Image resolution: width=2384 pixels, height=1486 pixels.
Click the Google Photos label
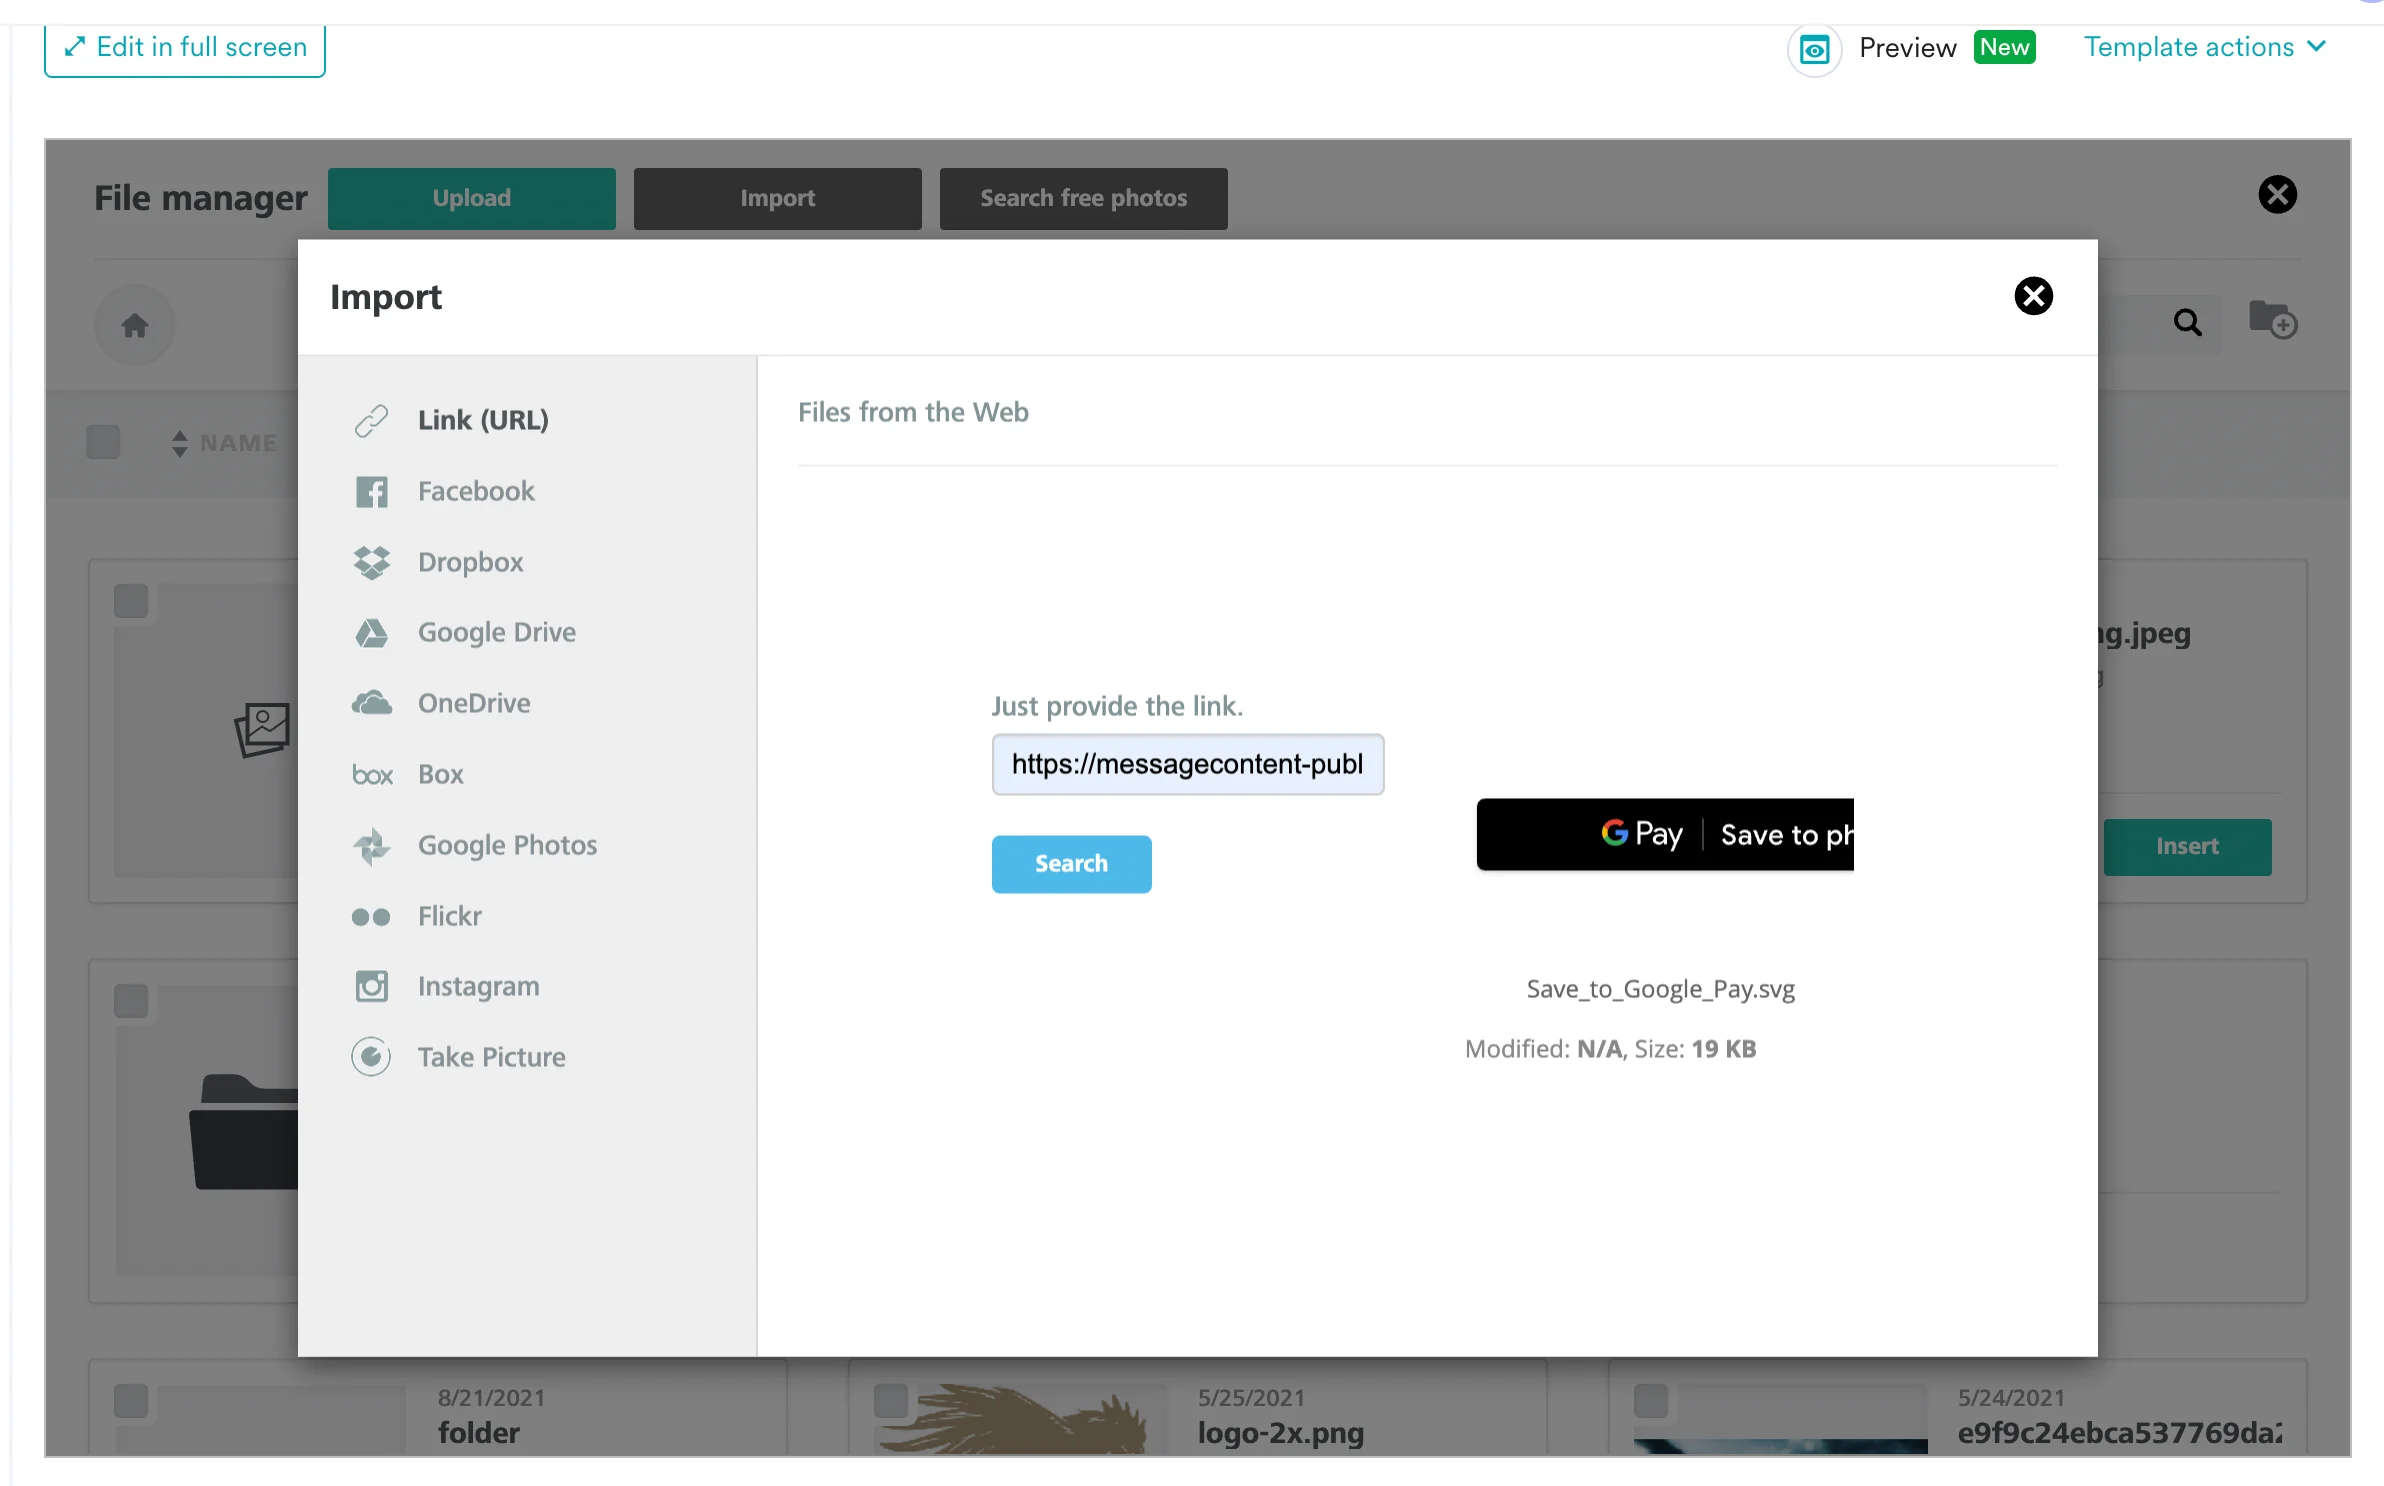[x=507, y=846]
